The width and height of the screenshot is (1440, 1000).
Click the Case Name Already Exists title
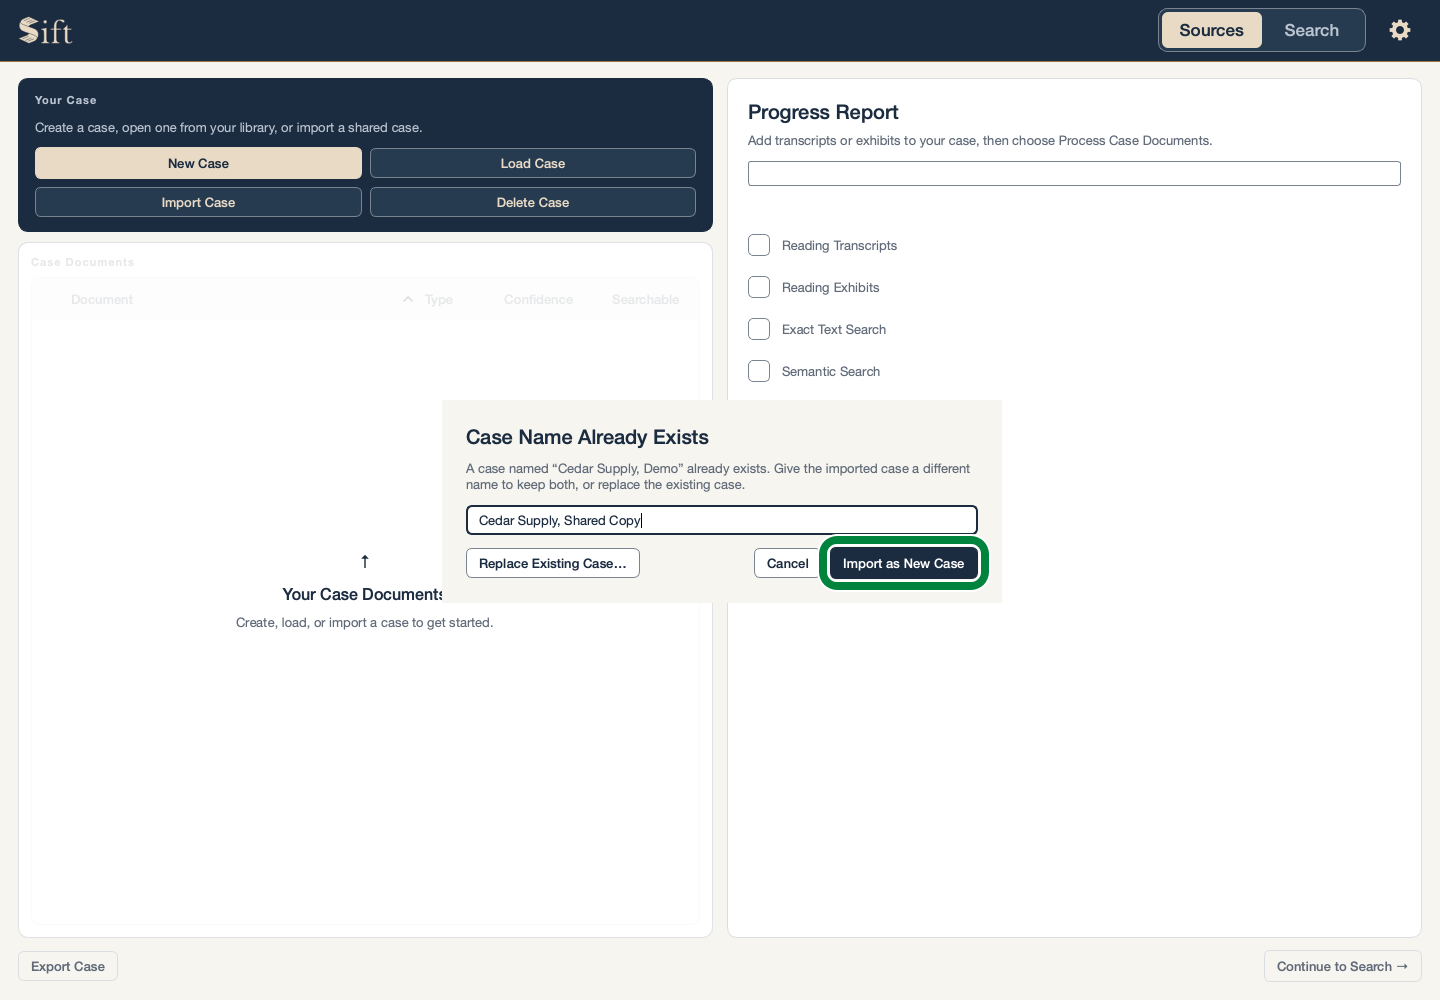click(587, 437)
